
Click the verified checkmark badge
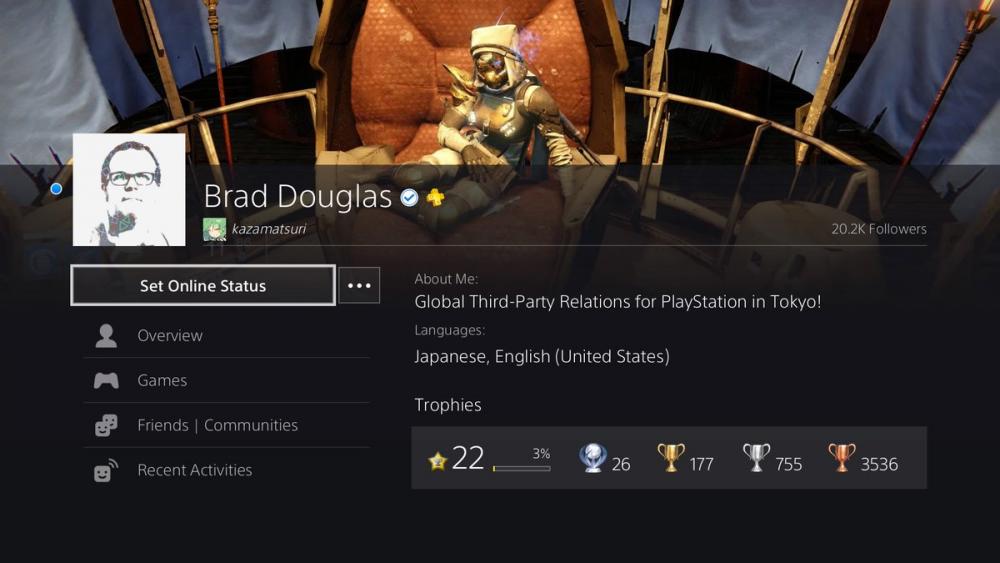point(409,198)
